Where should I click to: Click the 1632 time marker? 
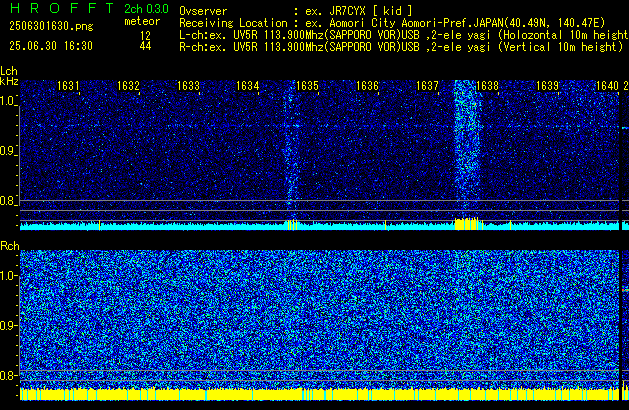point(128,86)
